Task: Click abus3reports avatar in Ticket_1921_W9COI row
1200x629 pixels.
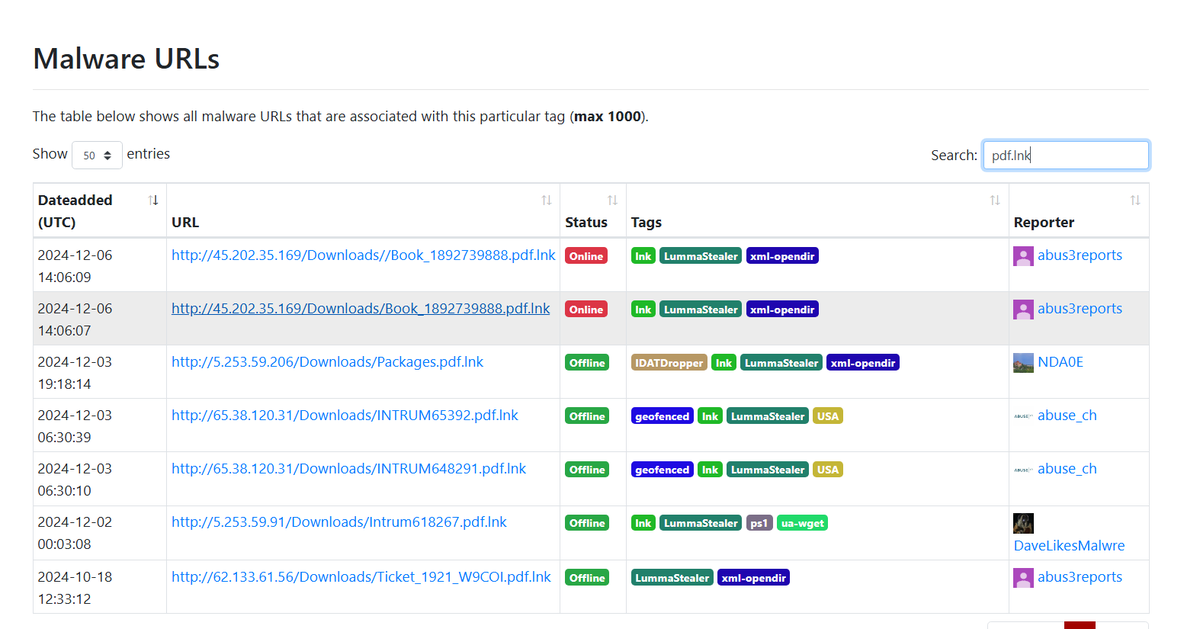Action: coord(1023,577)
